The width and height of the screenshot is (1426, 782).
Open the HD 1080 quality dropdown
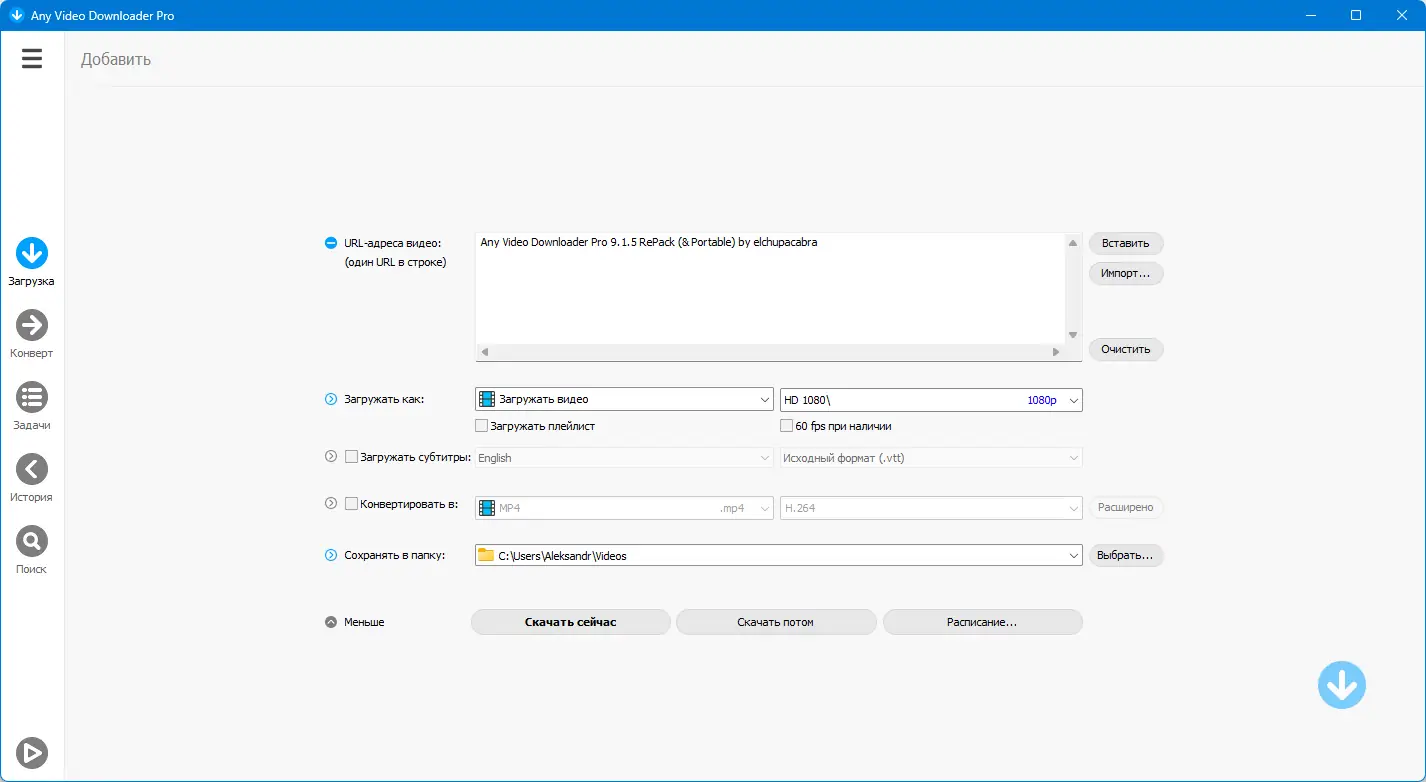pos(930,399)
